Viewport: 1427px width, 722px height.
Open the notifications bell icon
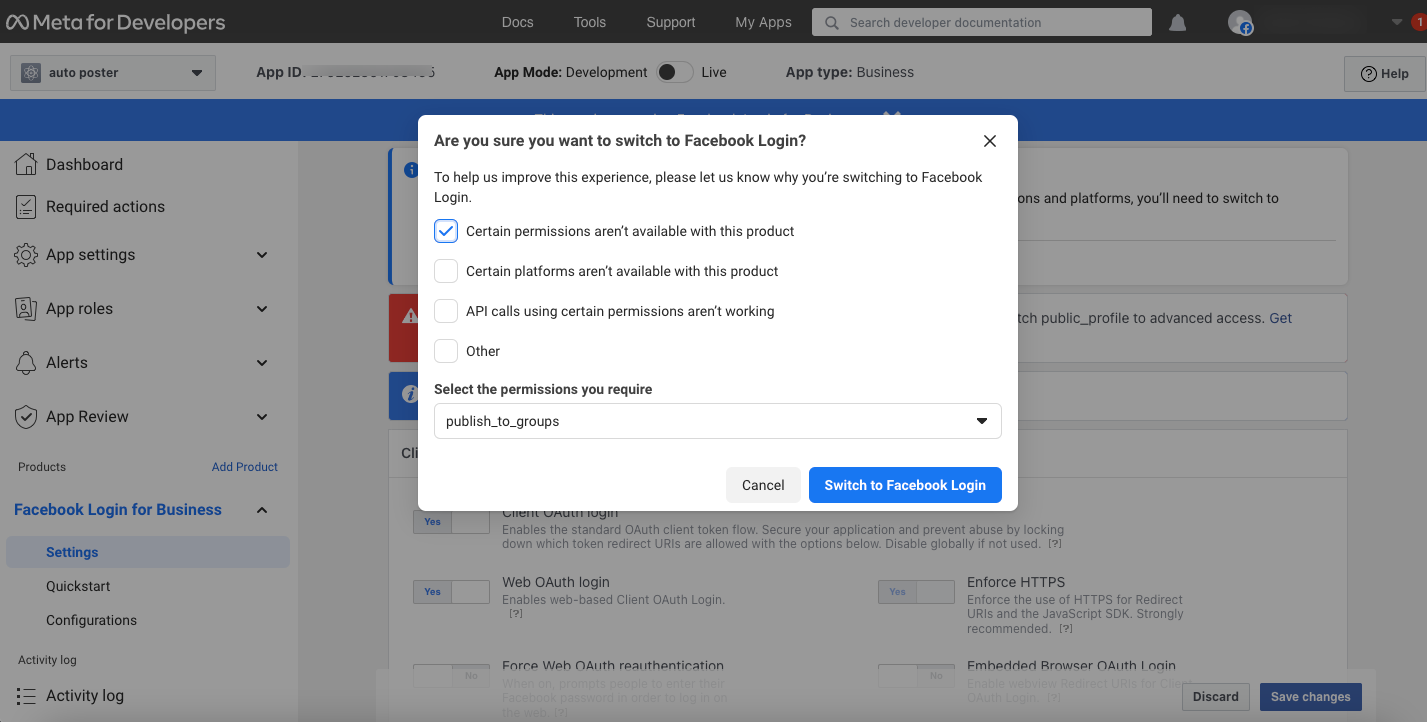pyautogui.click(x=1178, y=22)
